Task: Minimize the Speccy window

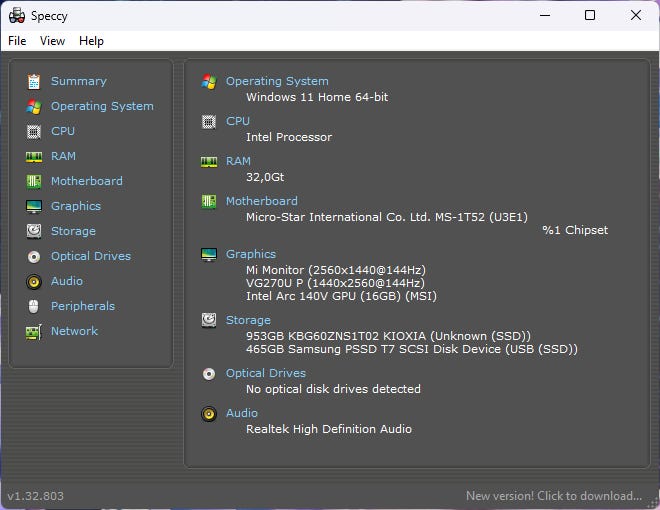Action: (545, 16)
